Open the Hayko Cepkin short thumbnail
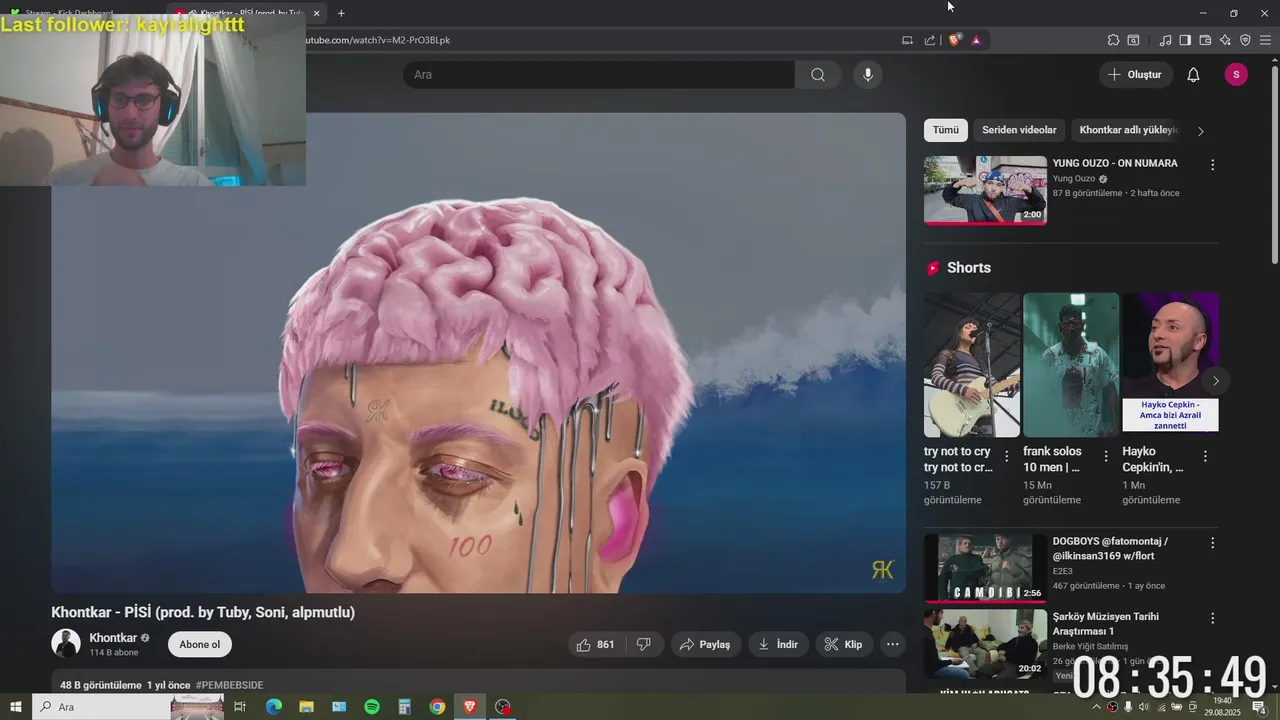Viewport: 1280px width, 720px height. tap(1170, 365)
